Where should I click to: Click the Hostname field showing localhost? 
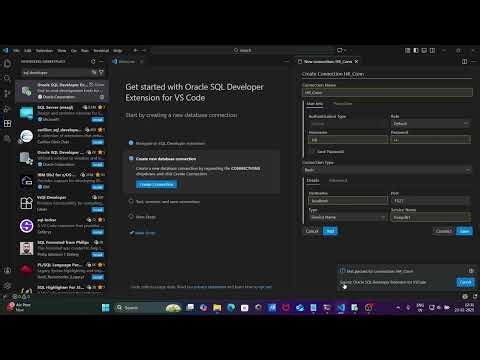[348, 201]
